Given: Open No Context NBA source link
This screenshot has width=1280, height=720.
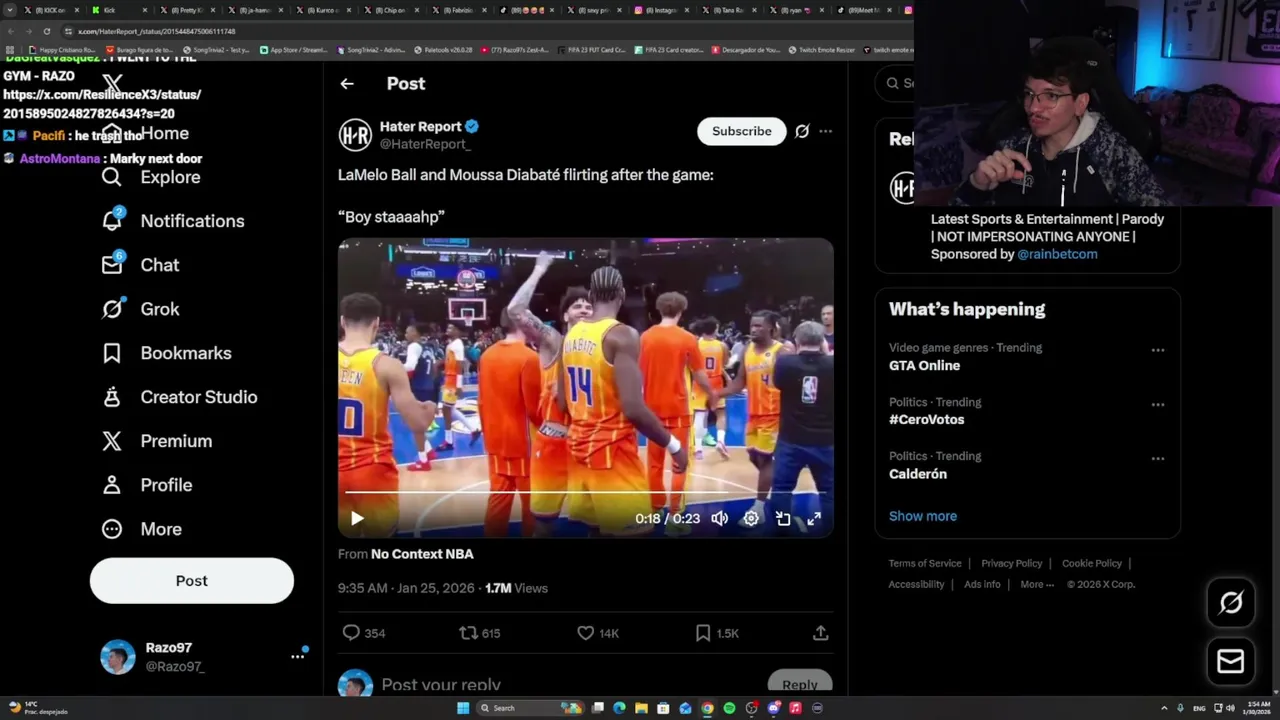Looking at the screenshot, I should click(422, 554).
